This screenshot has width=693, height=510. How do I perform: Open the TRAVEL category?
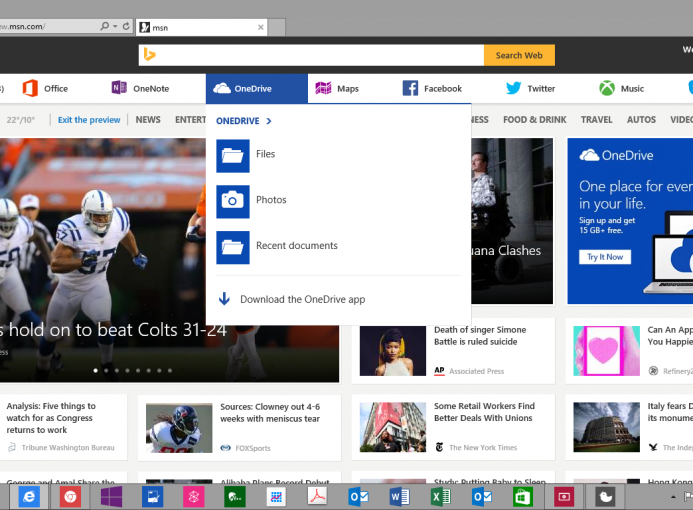coord(597,120)
